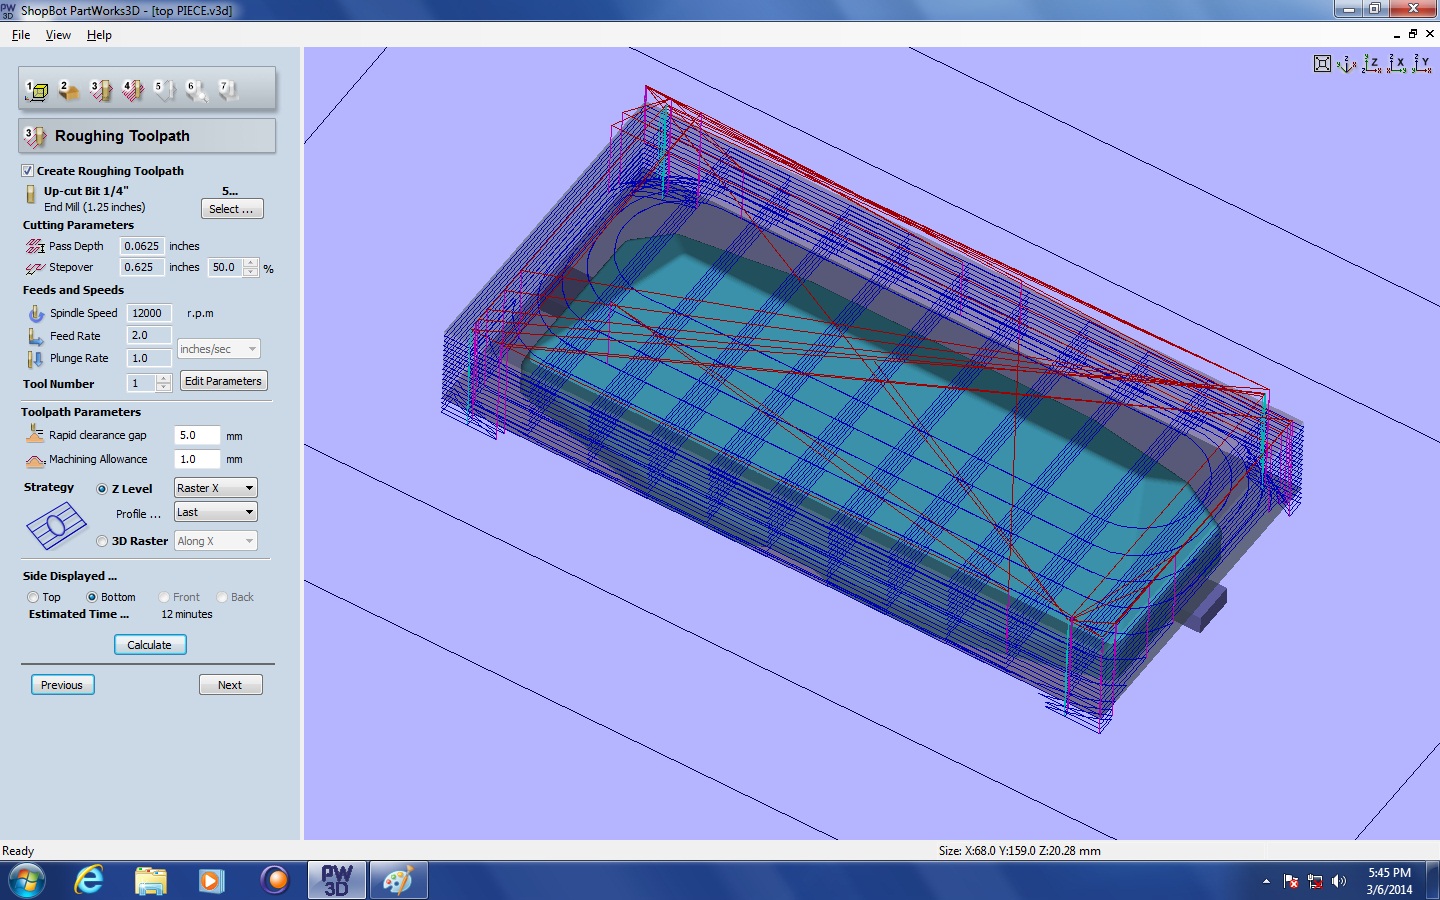This screenshot has width=1440, height=900.
Task: Open Windows Media Player taskbar icon
Action: coord(211,880)
